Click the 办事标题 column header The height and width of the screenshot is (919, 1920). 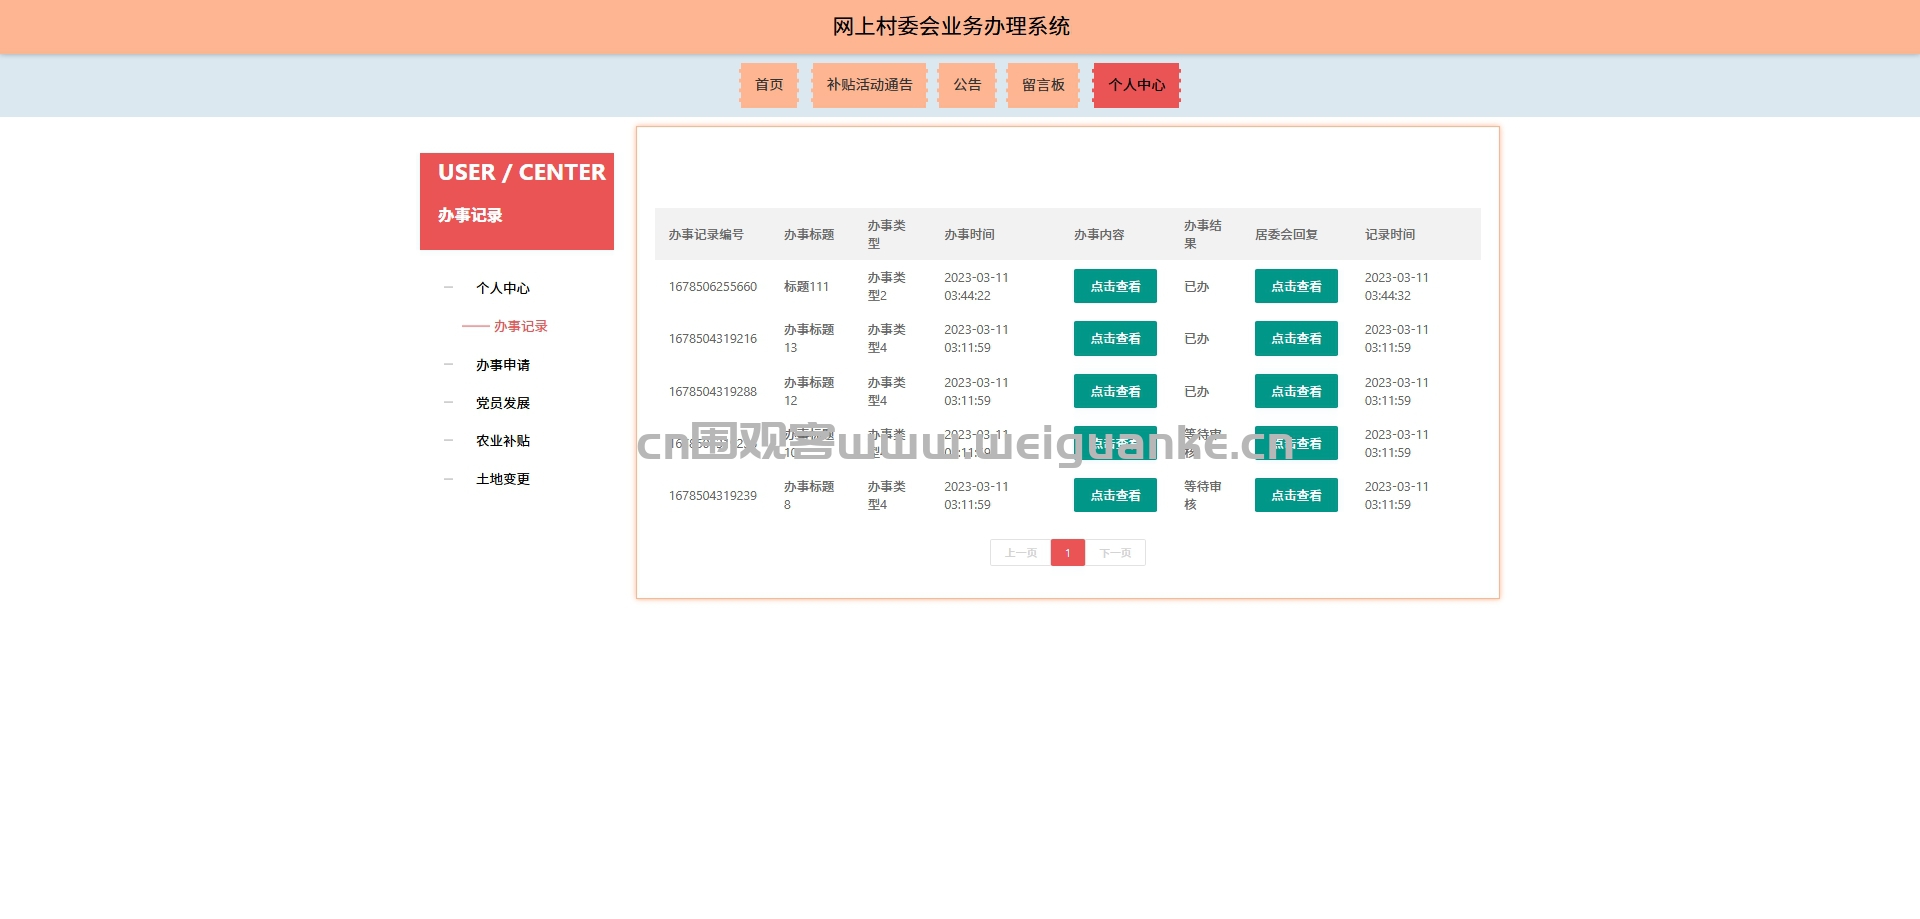809,235
